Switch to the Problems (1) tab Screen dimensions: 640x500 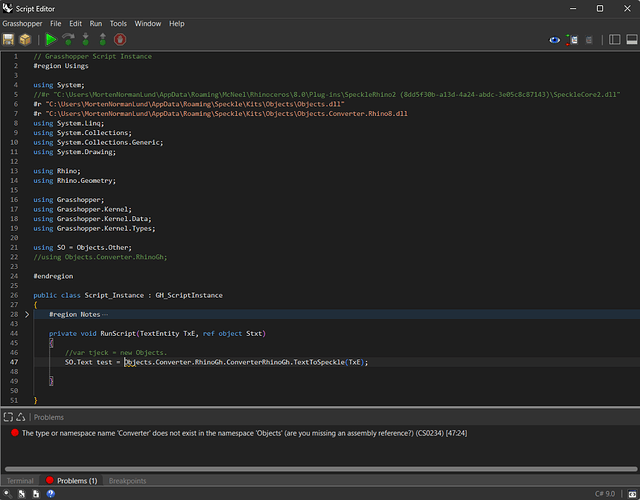point(72,481)
